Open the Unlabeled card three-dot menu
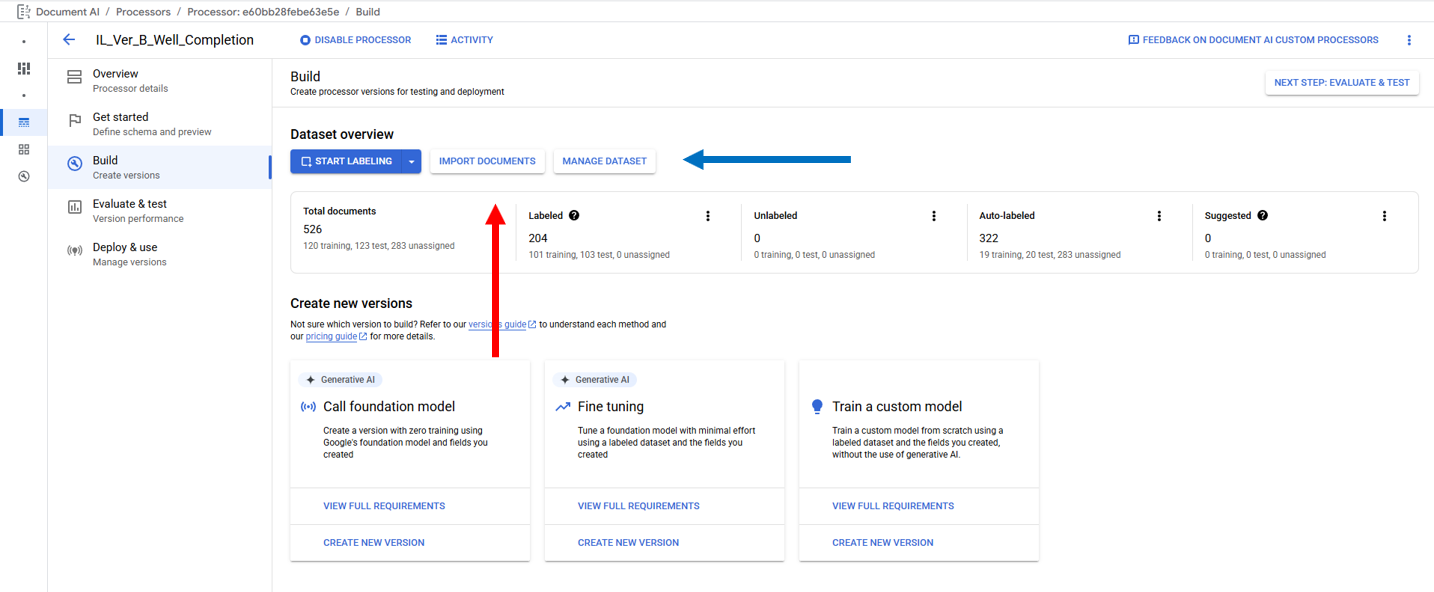Image resolution: width=1434 pixels, height=592 pixels. point(934,216)
